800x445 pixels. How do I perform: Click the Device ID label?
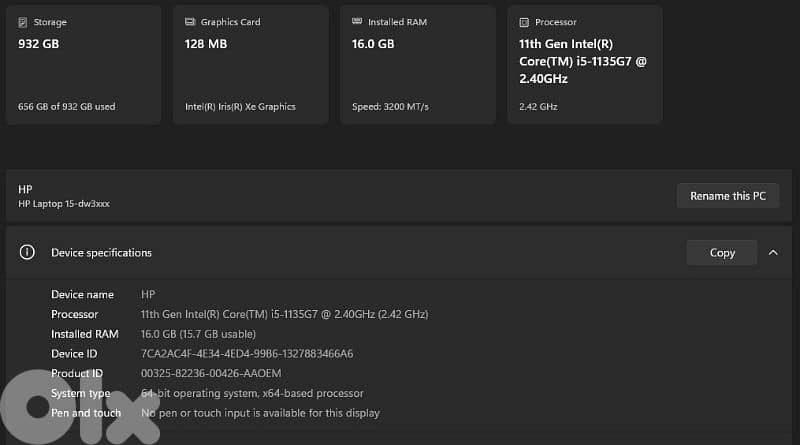[74, 354]
